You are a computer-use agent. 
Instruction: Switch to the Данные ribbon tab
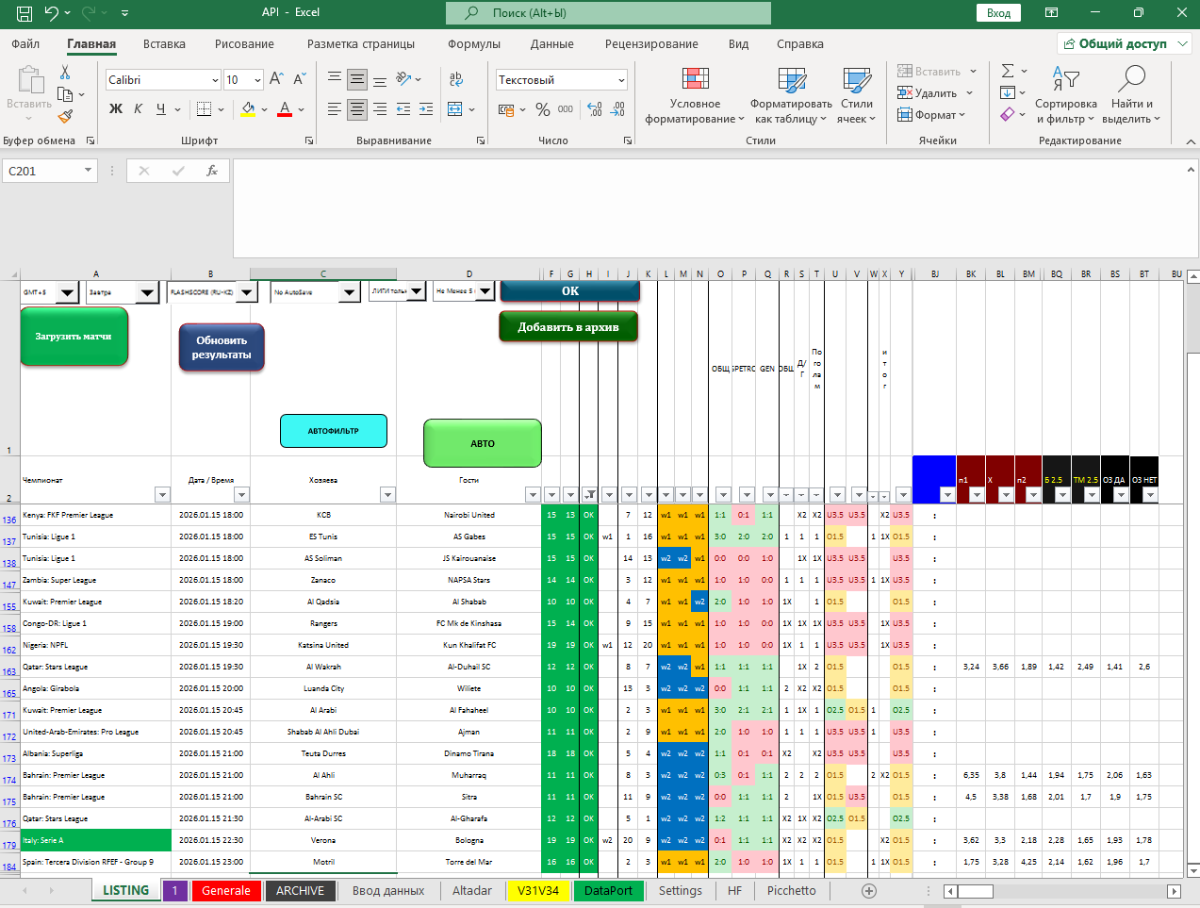552,44
